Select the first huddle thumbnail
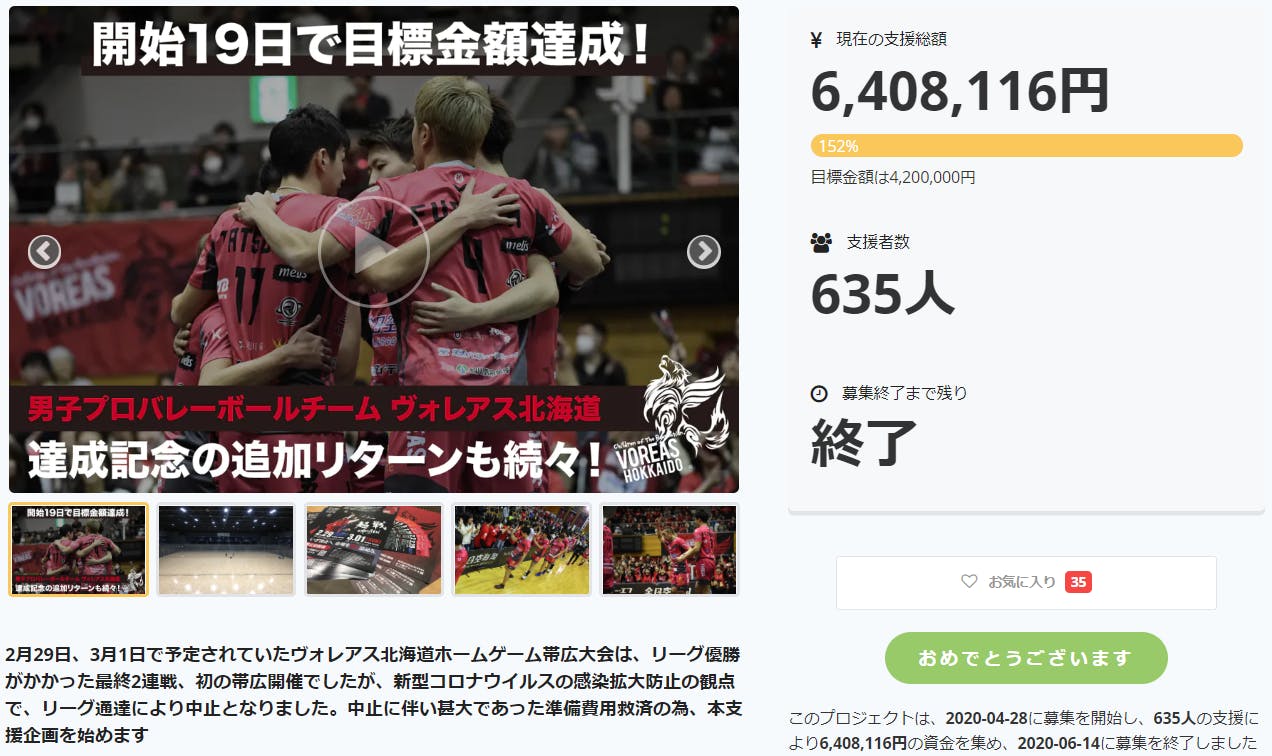 coord(78,550)
